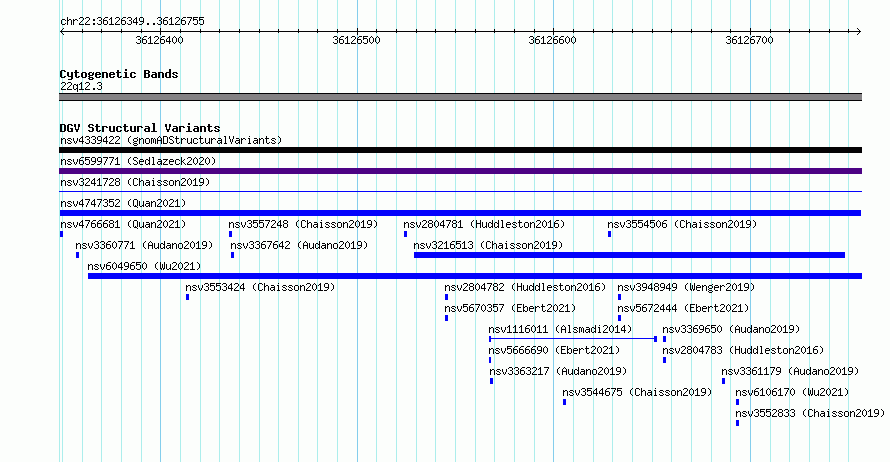The image size is (890, 462).
Task: Click the chr22:36126349..36126755 region label
Action: point(132,22)
